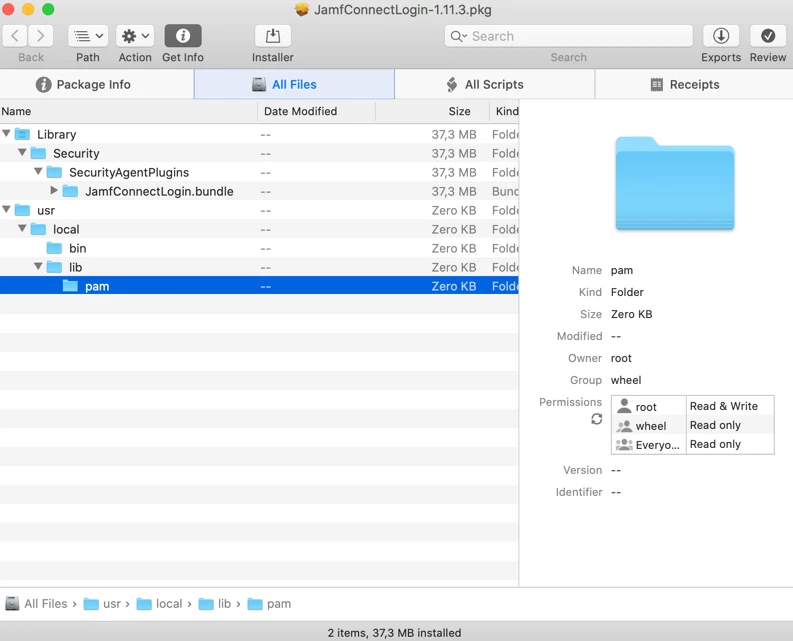793x641 pixels.
Task: Select the local folder row
Action: (259, 230)
